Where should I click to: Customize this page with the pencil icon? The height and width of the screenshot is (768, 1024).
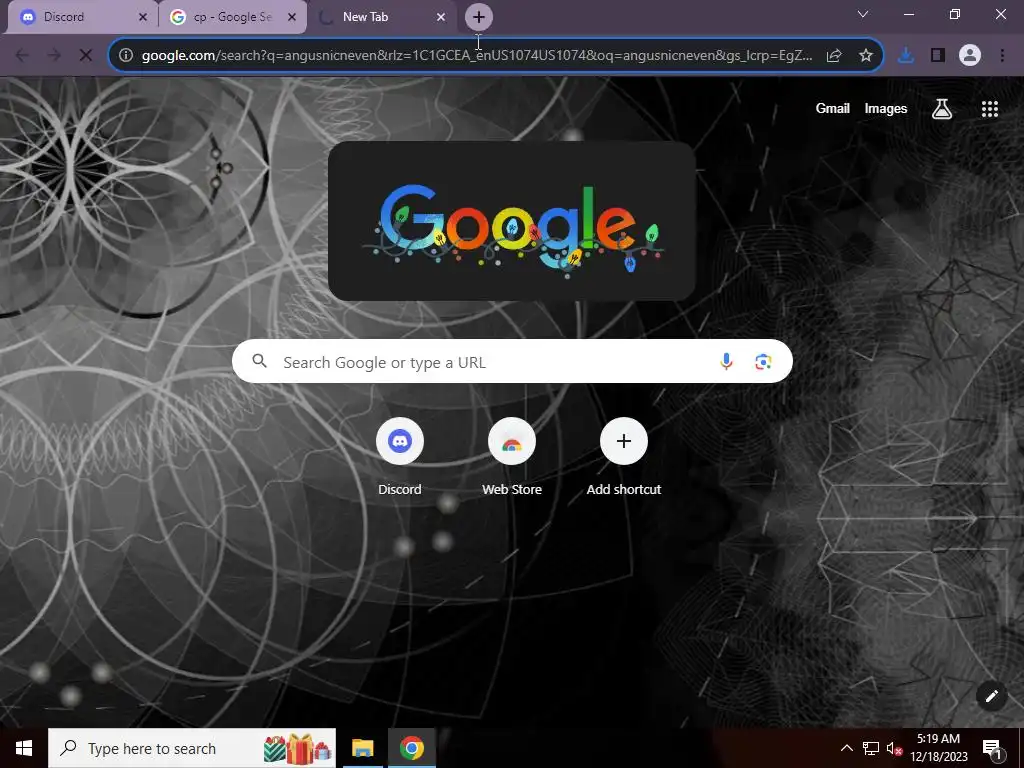point(991,696)
